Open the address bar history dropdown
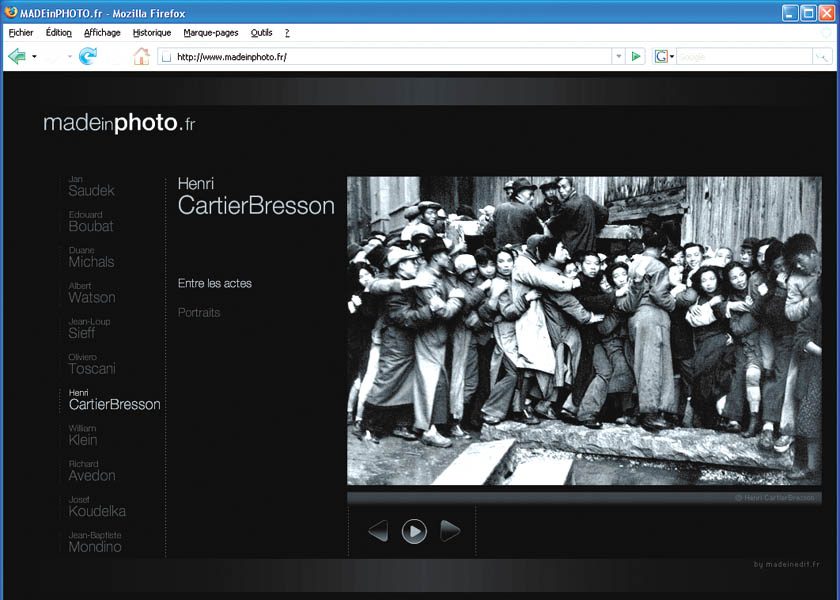Image resolution: width=840 pixels, height=600 pixels. tap(618, 56)
